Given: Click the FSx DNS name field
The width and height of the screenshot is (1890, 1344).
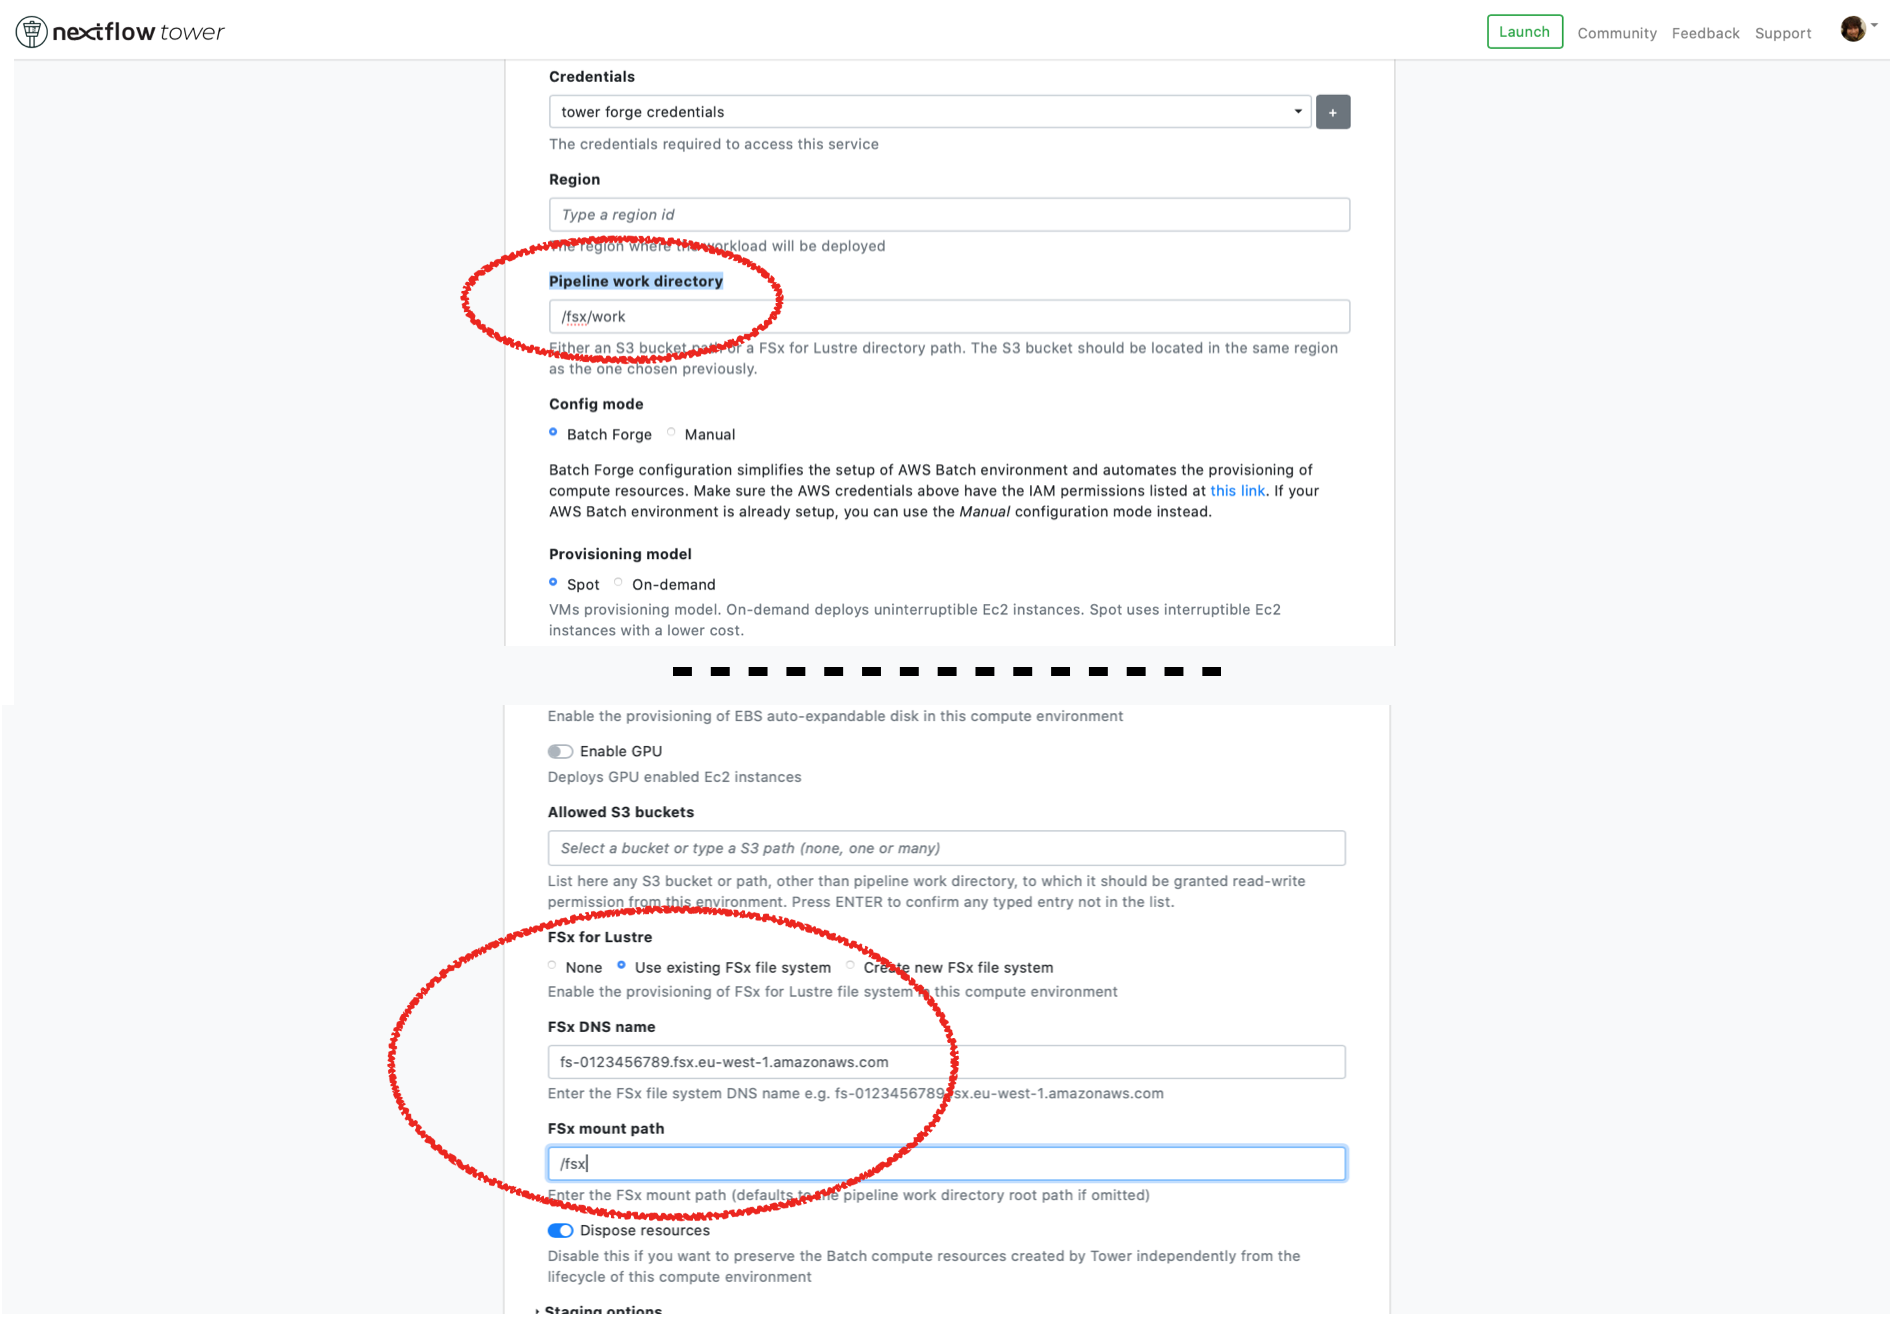Looking at the screenshot, I should pyautogui.click(x=946, y=1062).
